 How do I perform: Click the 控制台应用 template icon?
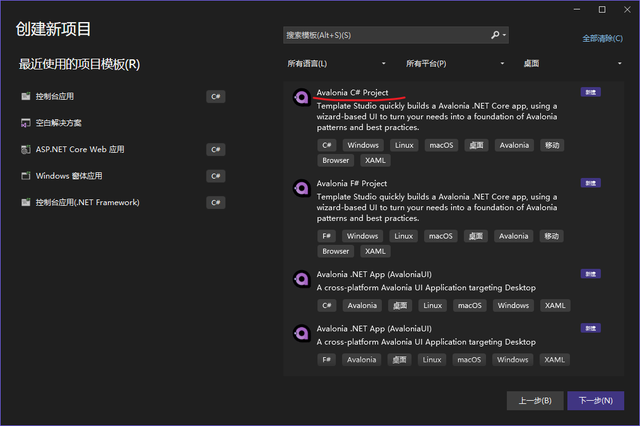(x=26, y=96)
